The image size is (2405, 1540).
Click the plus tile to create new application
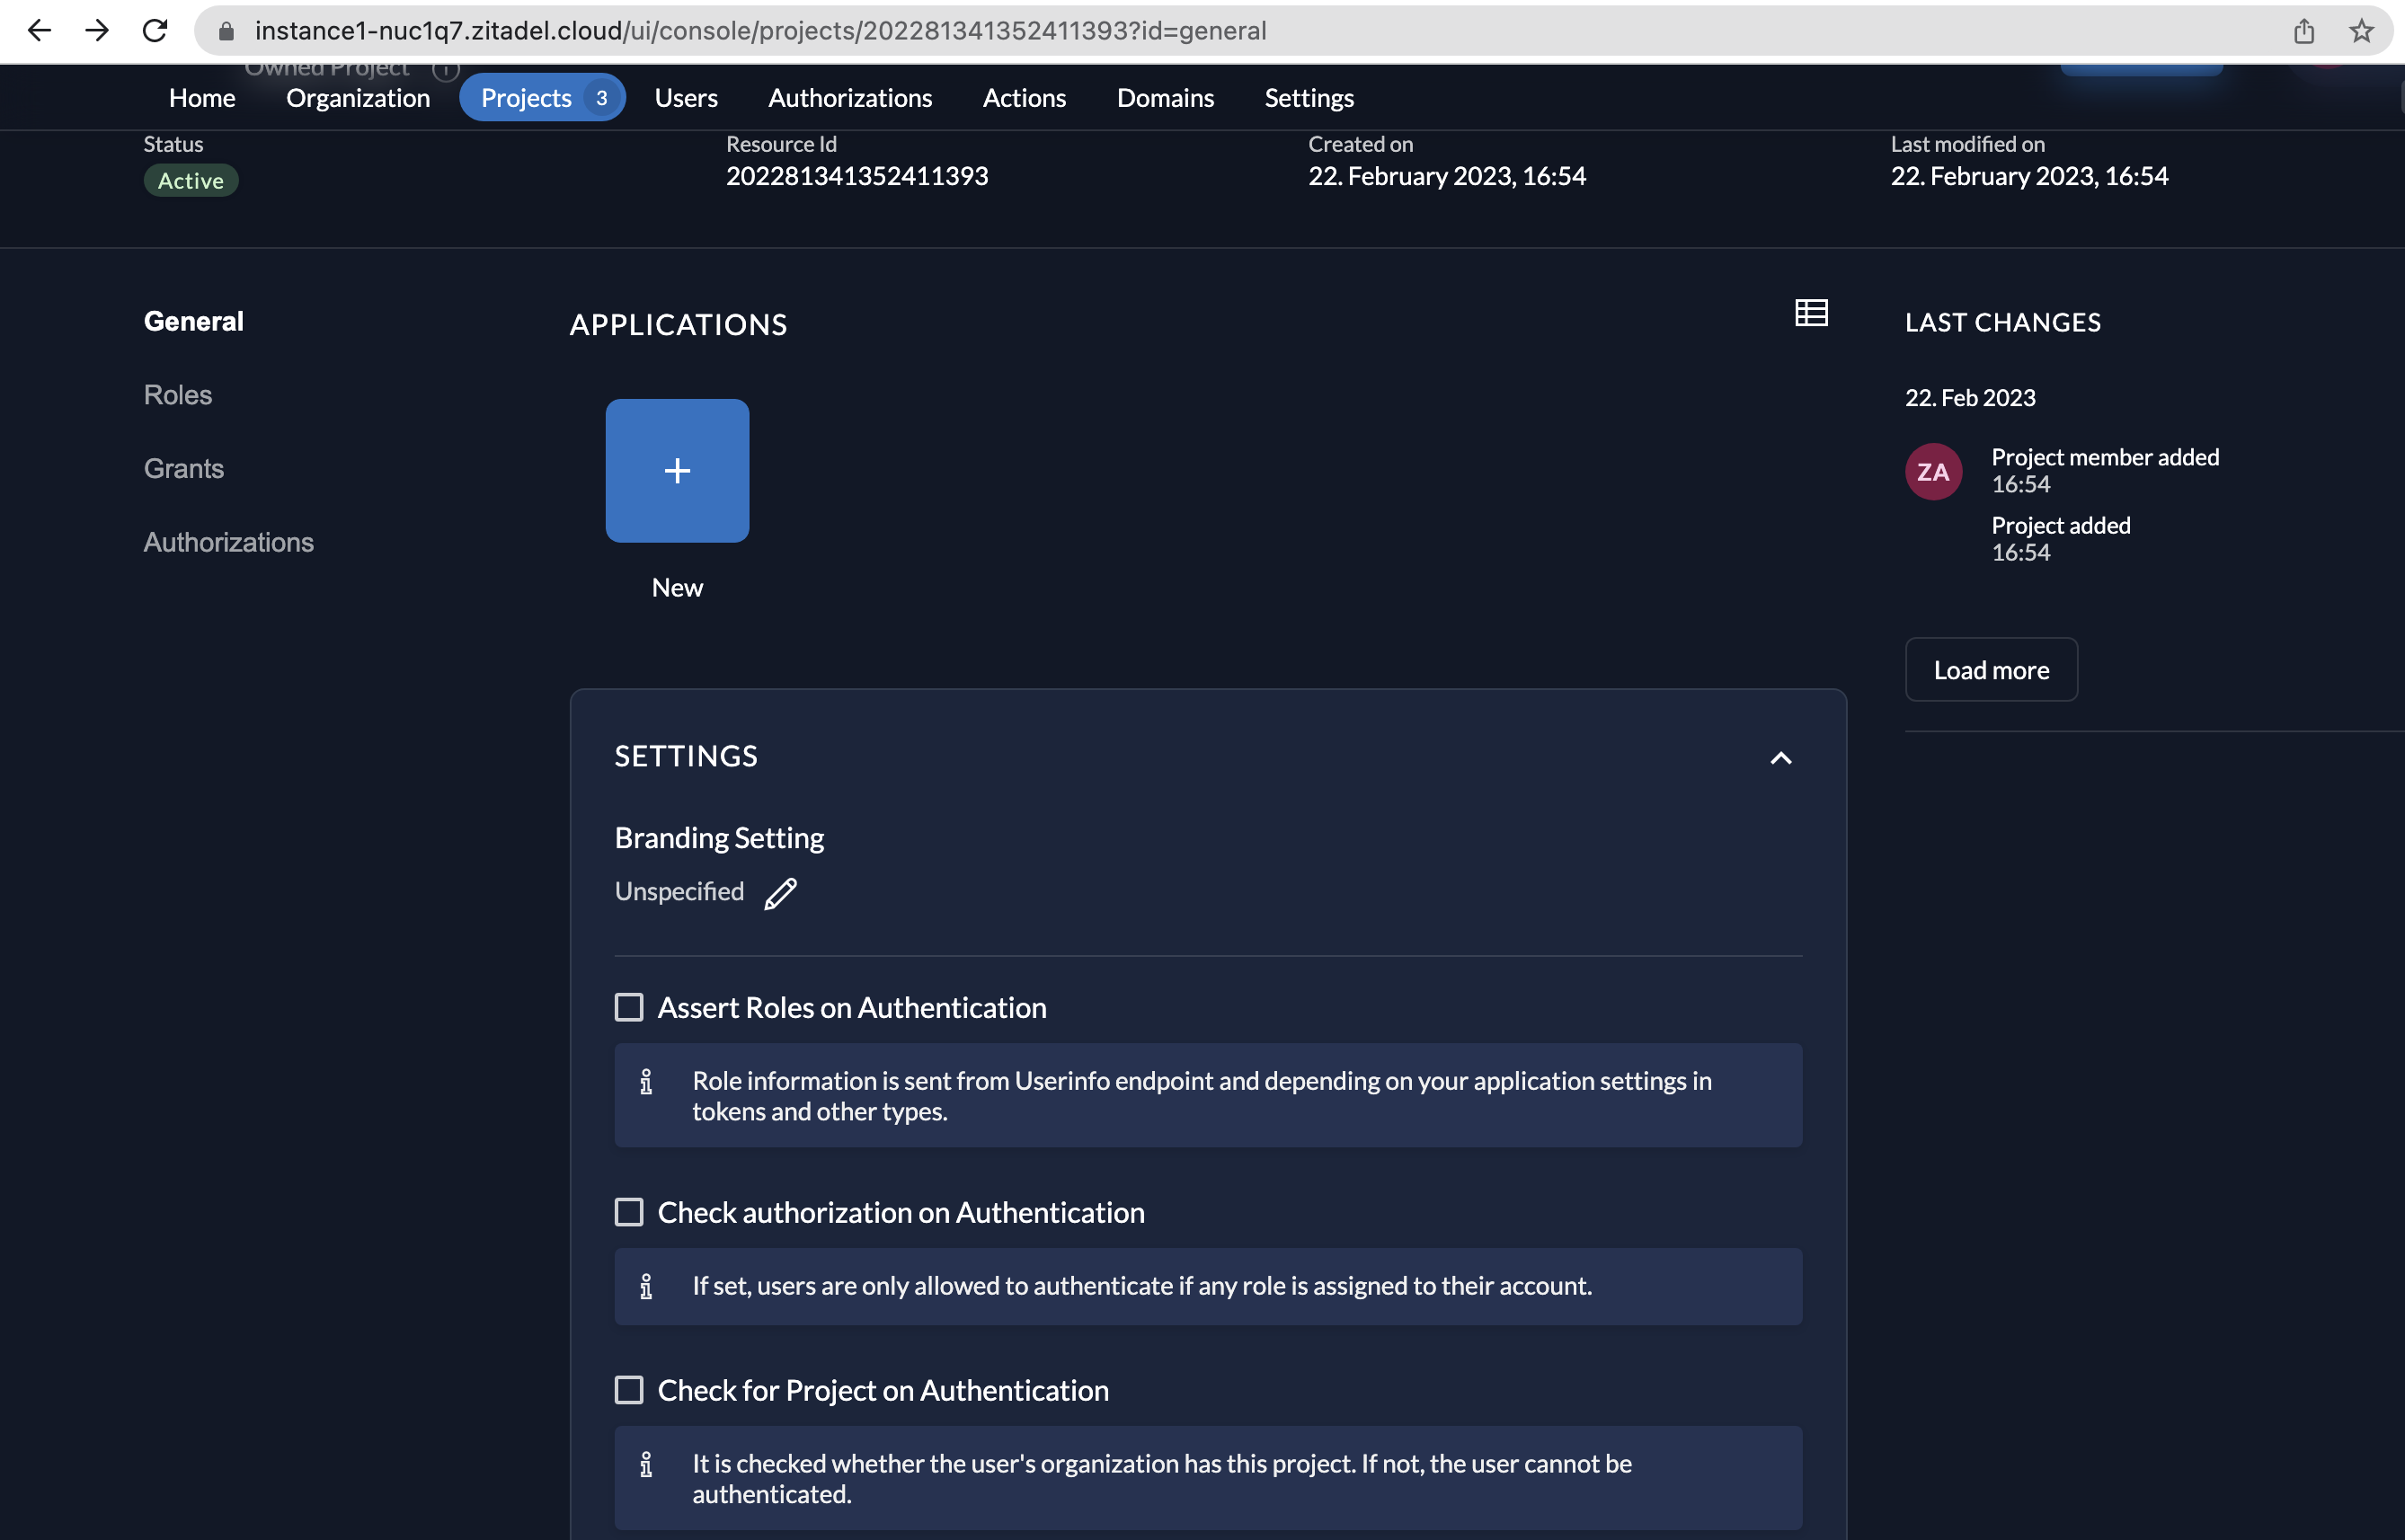coord(677,470)
